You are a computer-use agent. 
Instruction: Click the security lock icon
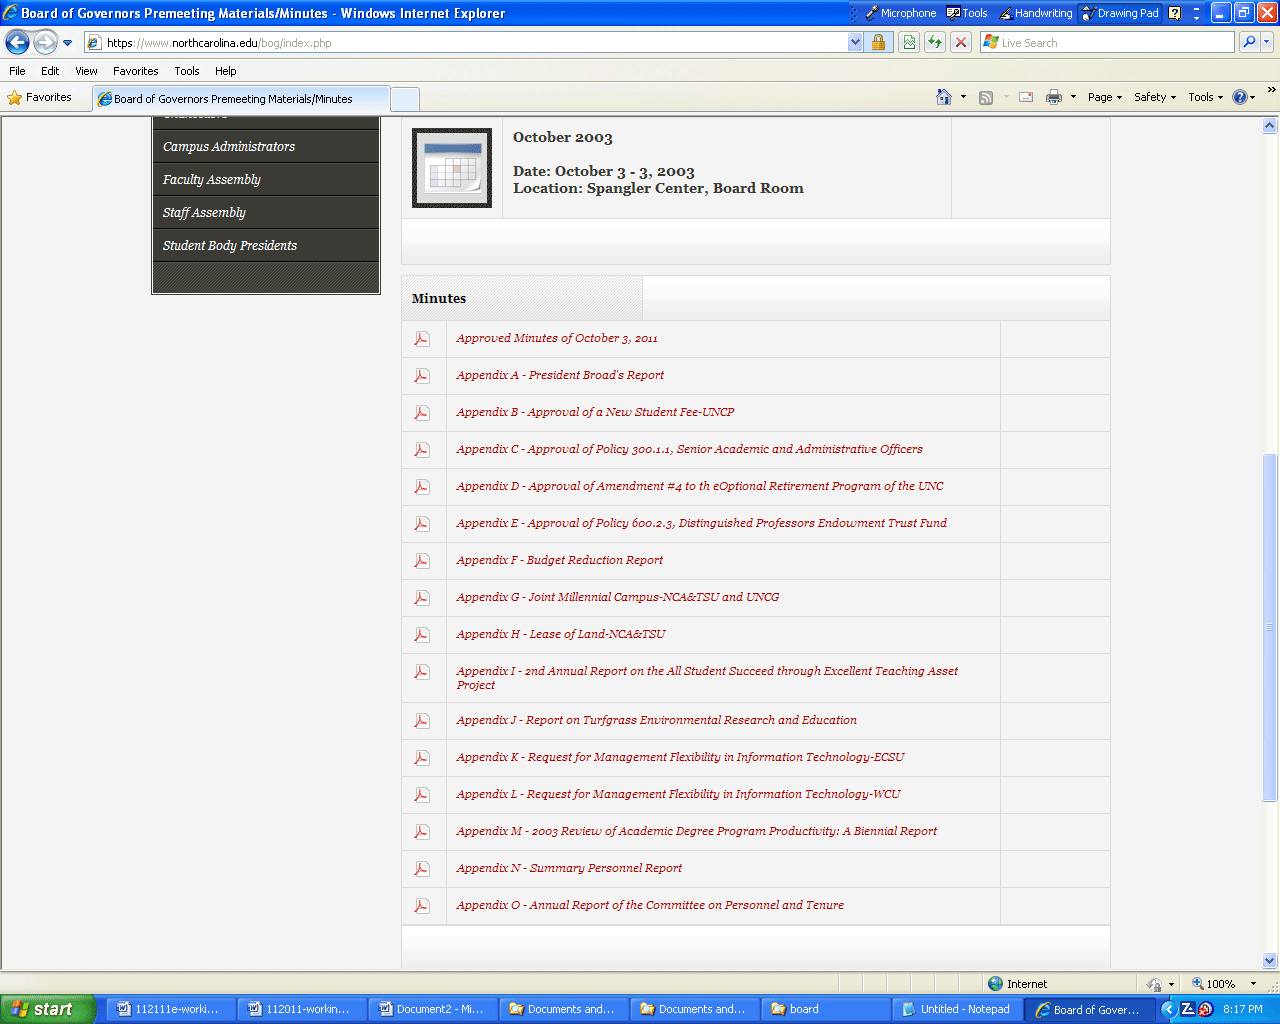click(878, 43)
